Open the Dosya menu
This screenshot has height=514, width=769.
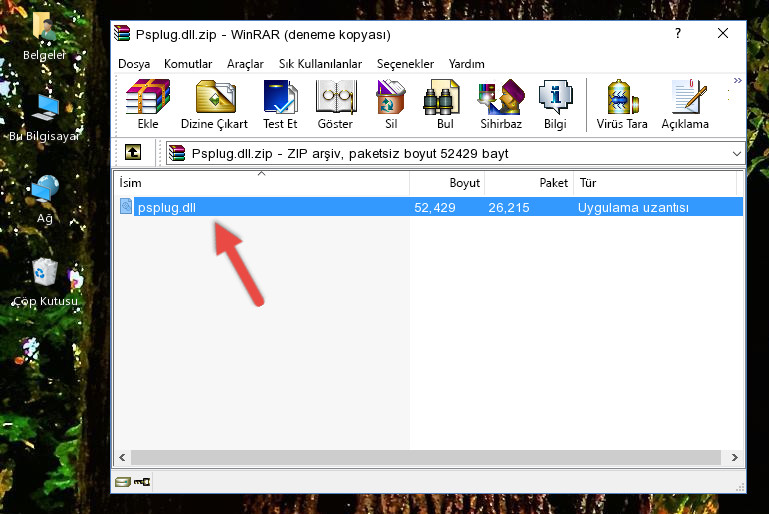click(134, 64)
